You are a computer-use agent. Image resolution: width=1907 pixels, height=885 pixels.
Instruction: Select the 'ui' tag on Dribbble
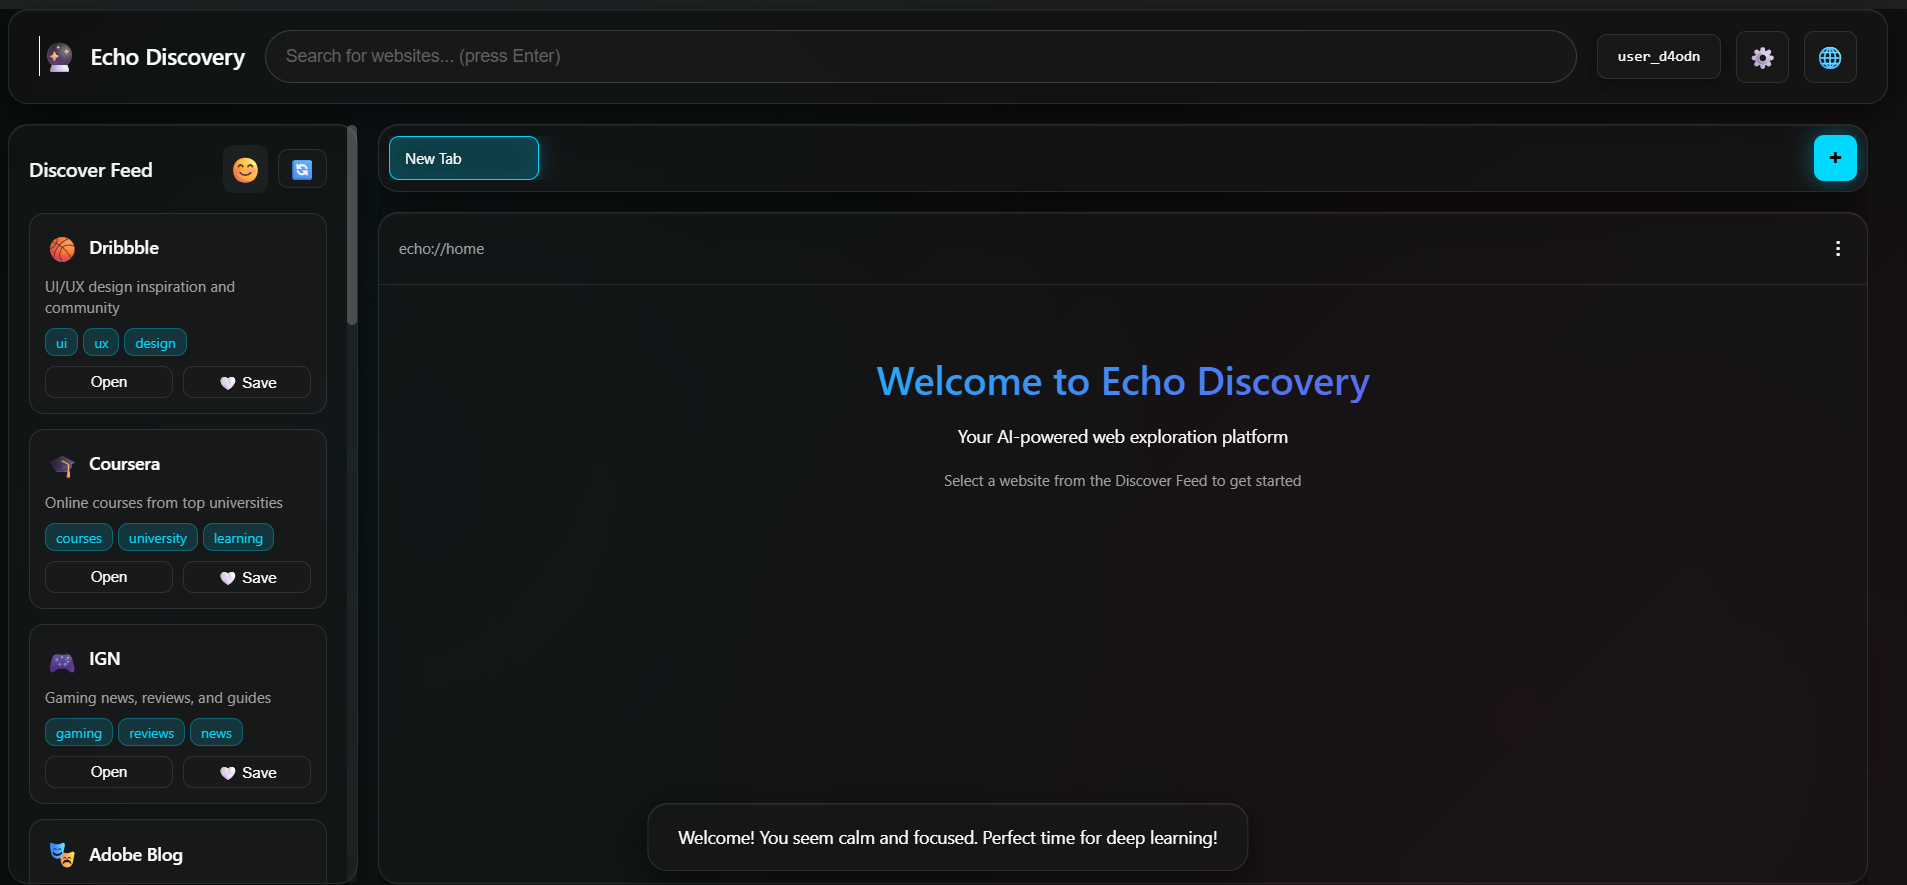tap(61, 343)
